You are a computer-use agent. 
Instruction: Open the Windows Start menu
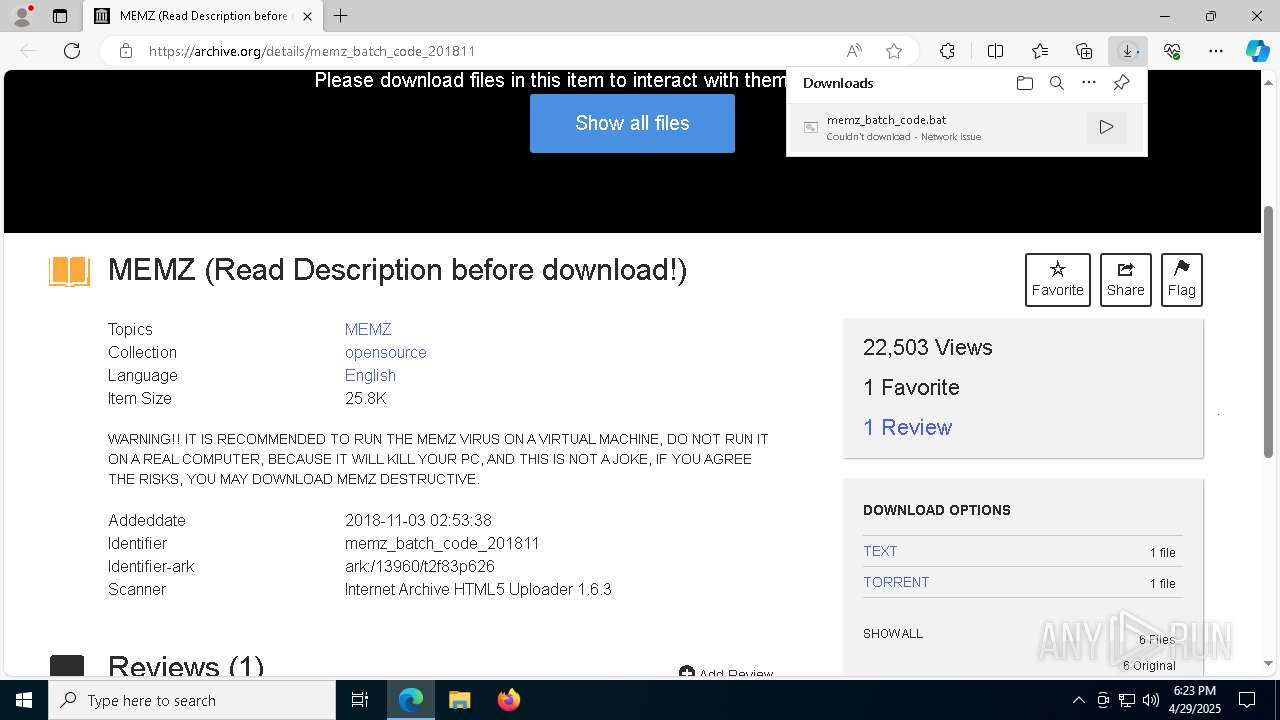[x=24, y=700]
